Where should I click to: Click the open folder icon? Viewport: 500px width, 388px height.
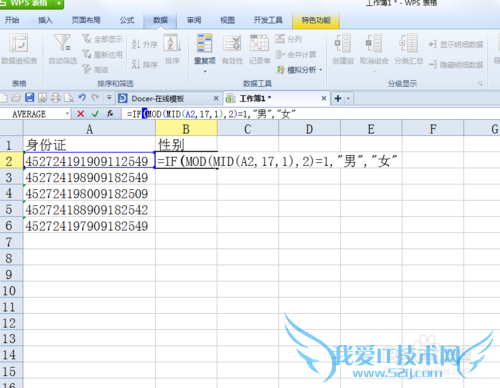[16, 98]
